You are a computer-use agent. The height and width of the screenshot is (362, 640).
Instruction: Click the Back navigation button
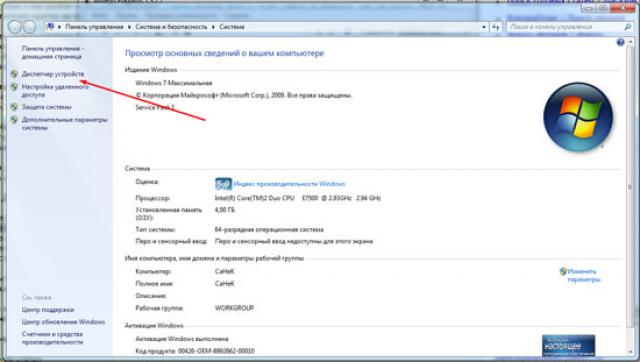15,27
